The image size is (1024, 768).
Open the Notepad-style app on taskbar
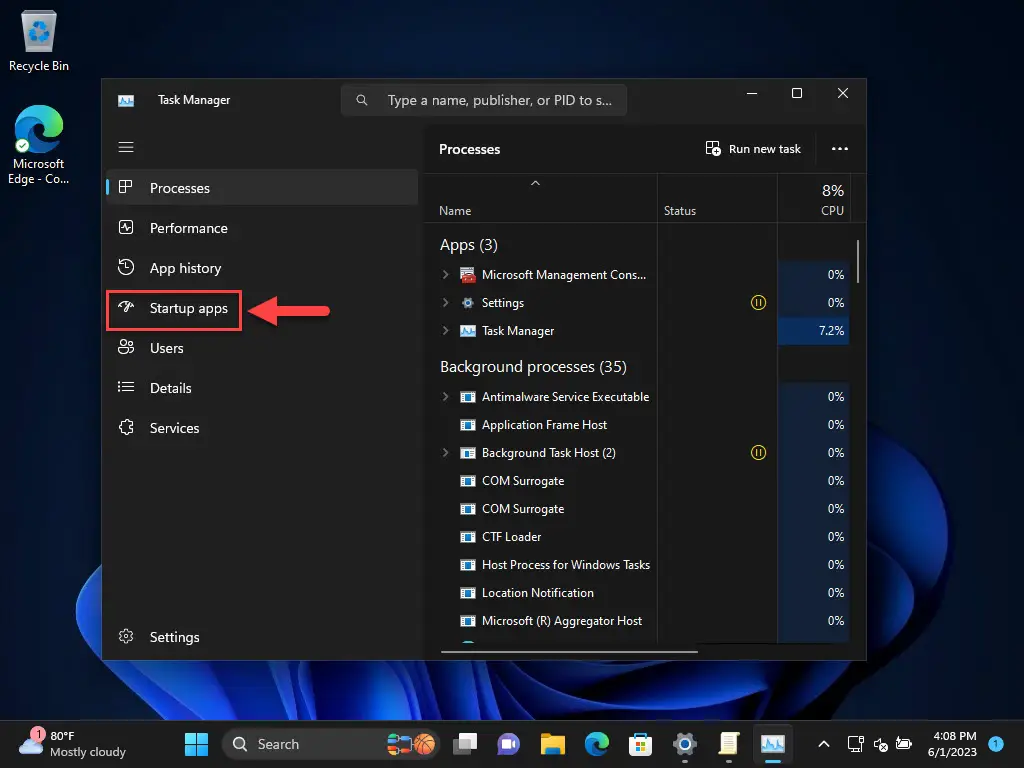point(728,744)
